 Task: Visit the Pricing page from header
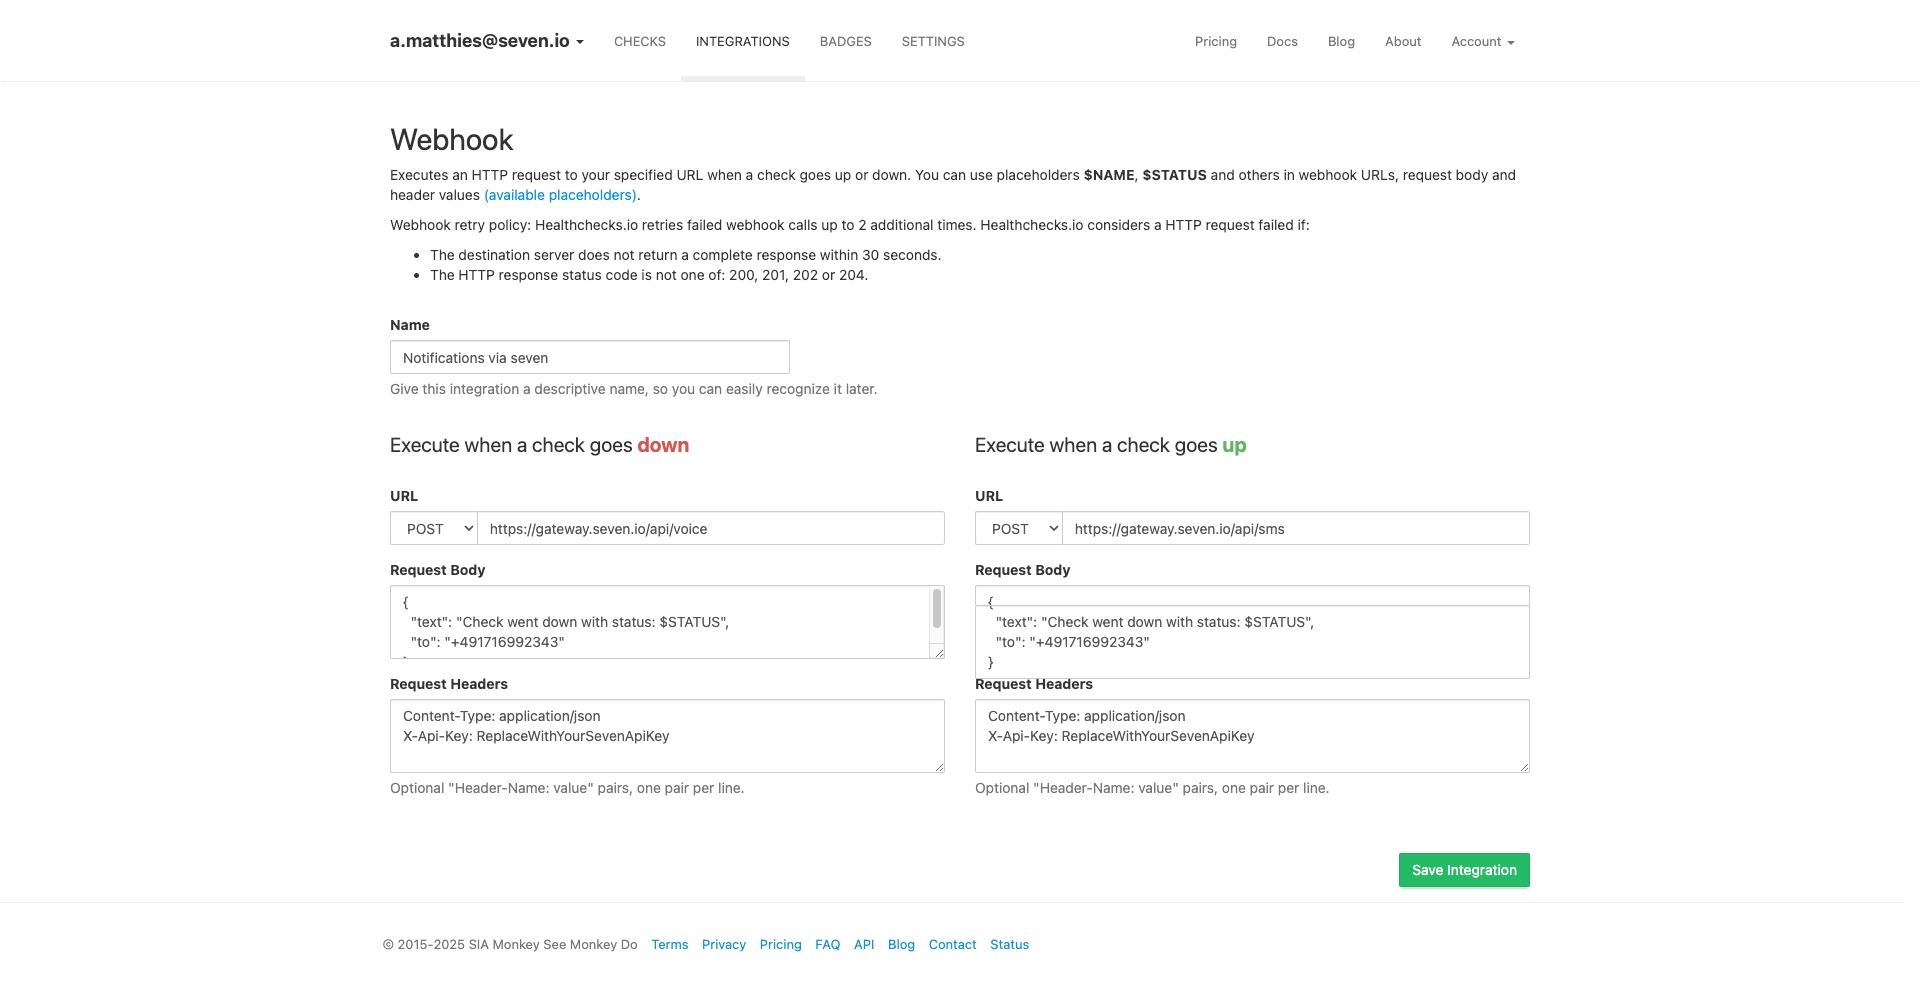point(1215,41)
